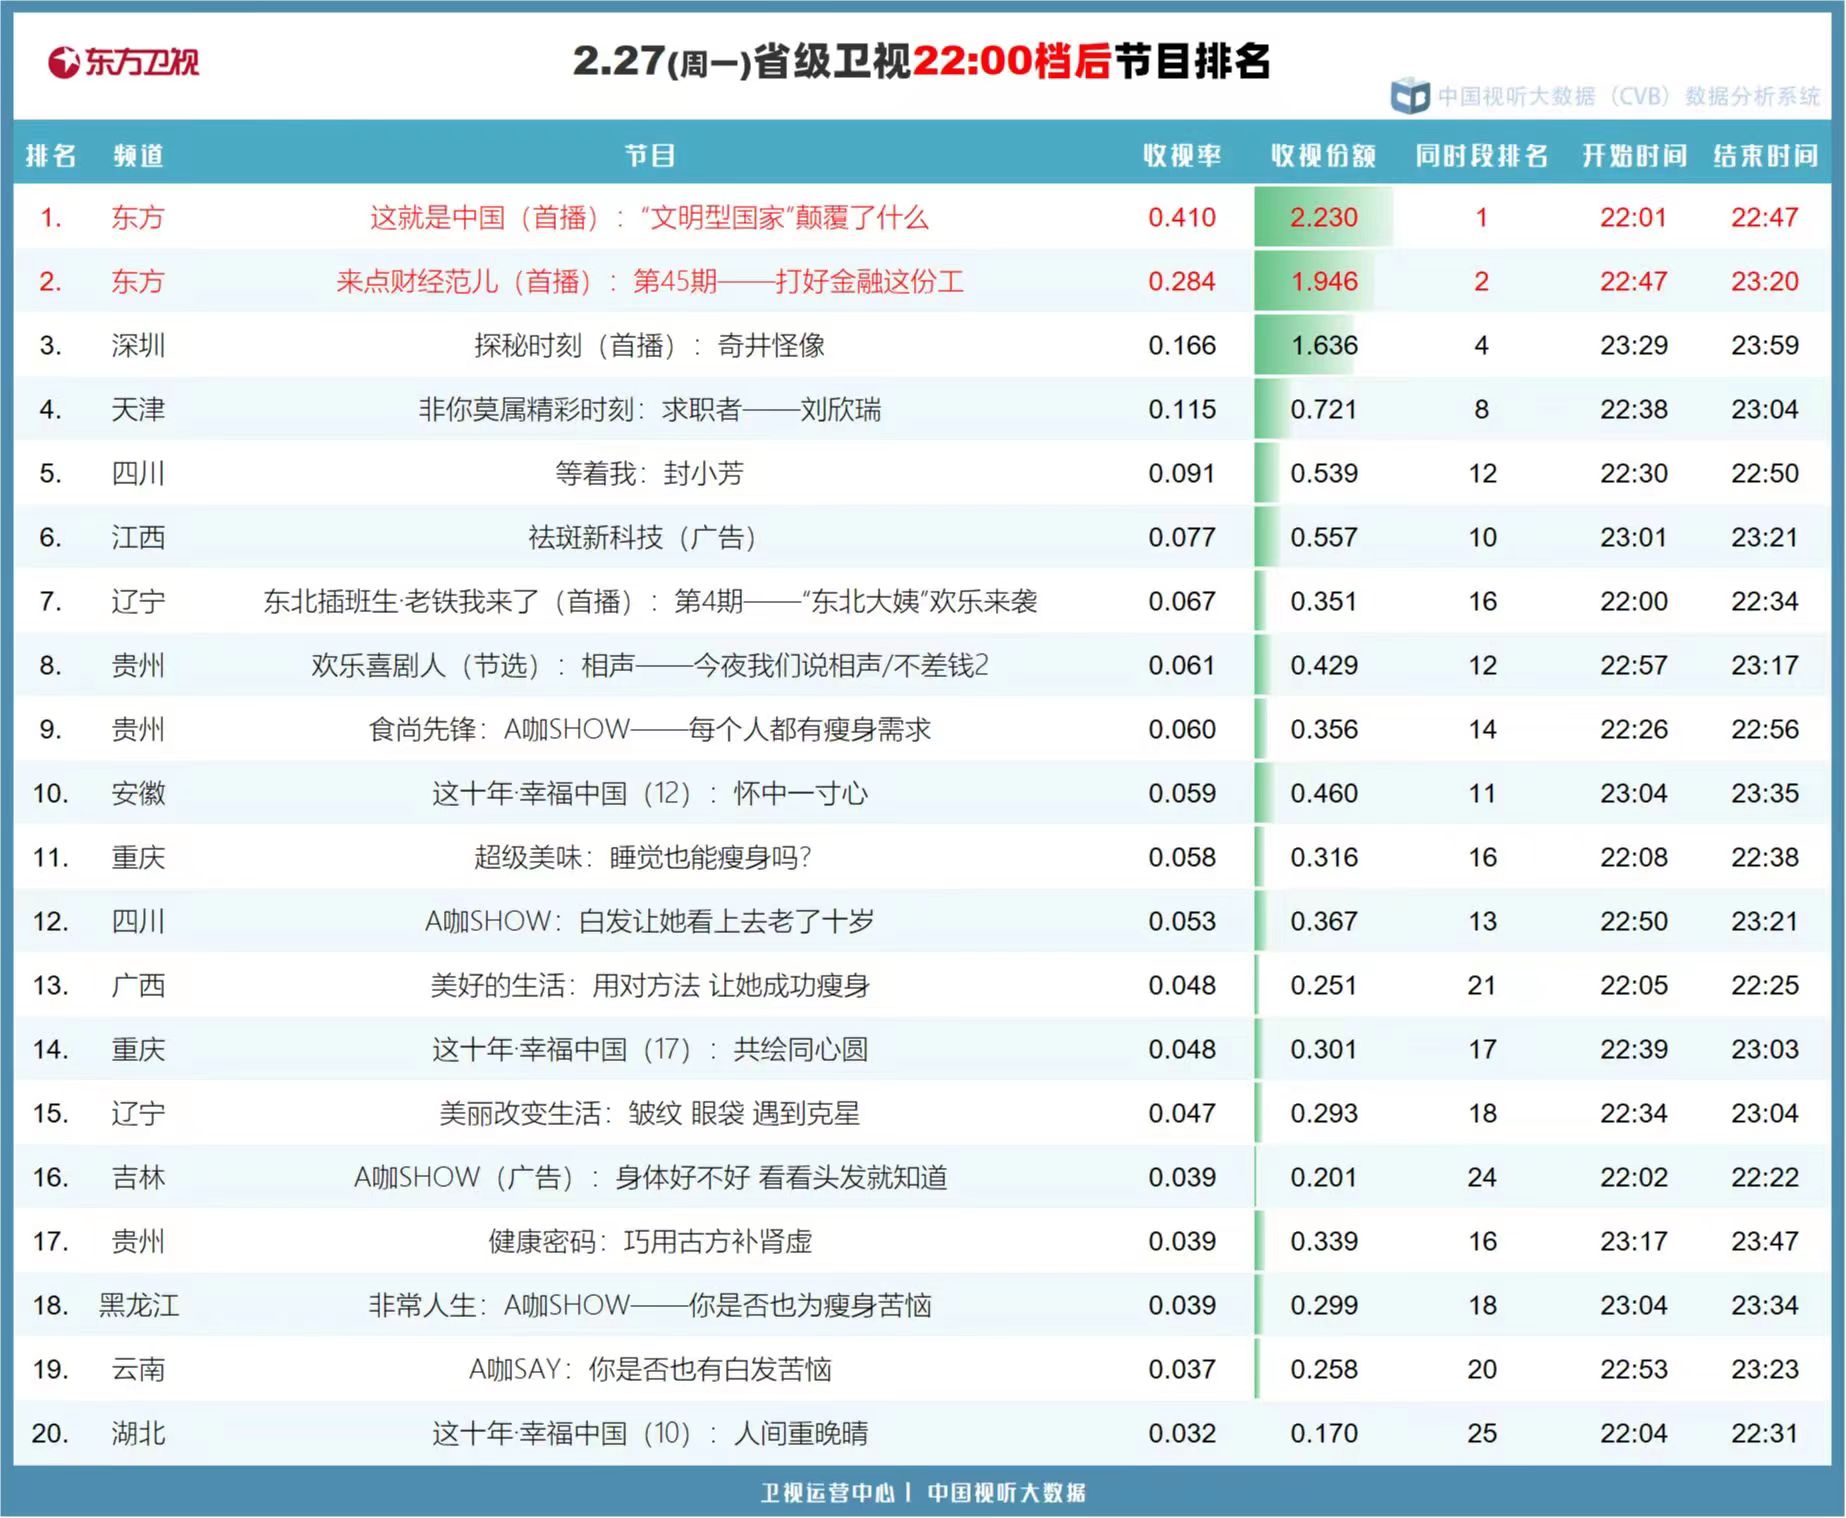This screenshot has width=1846, height=1518.
Task: Select program 探秘时刻（首播）：奇井怪像
Action: [650, 345]
